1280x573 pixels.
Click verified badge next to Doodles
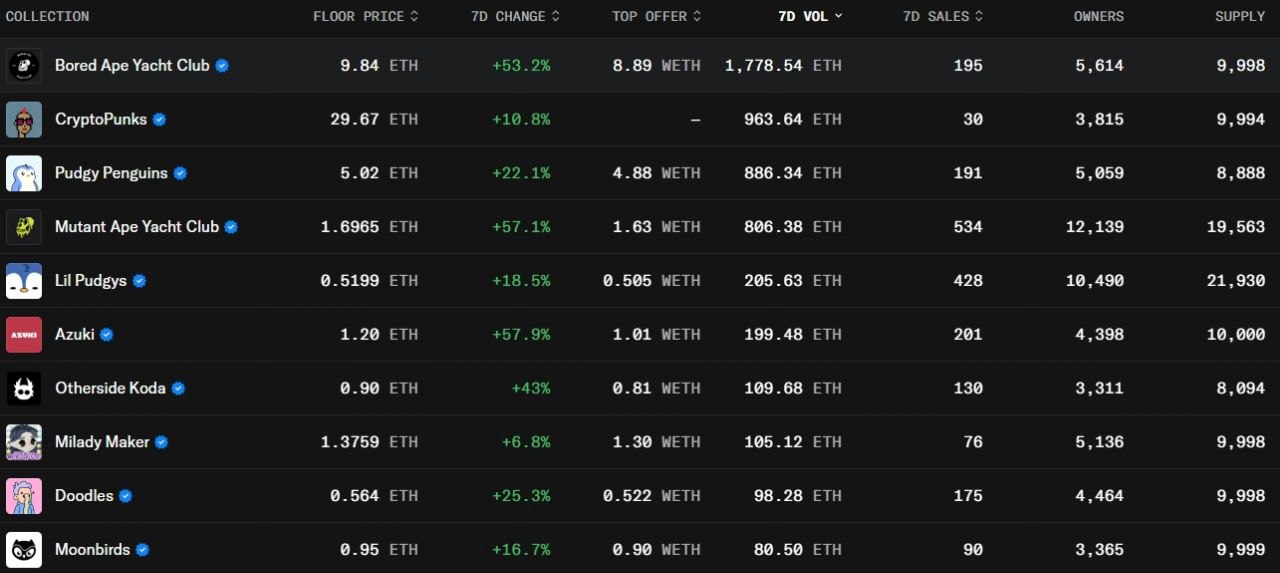tap(125, 496)
